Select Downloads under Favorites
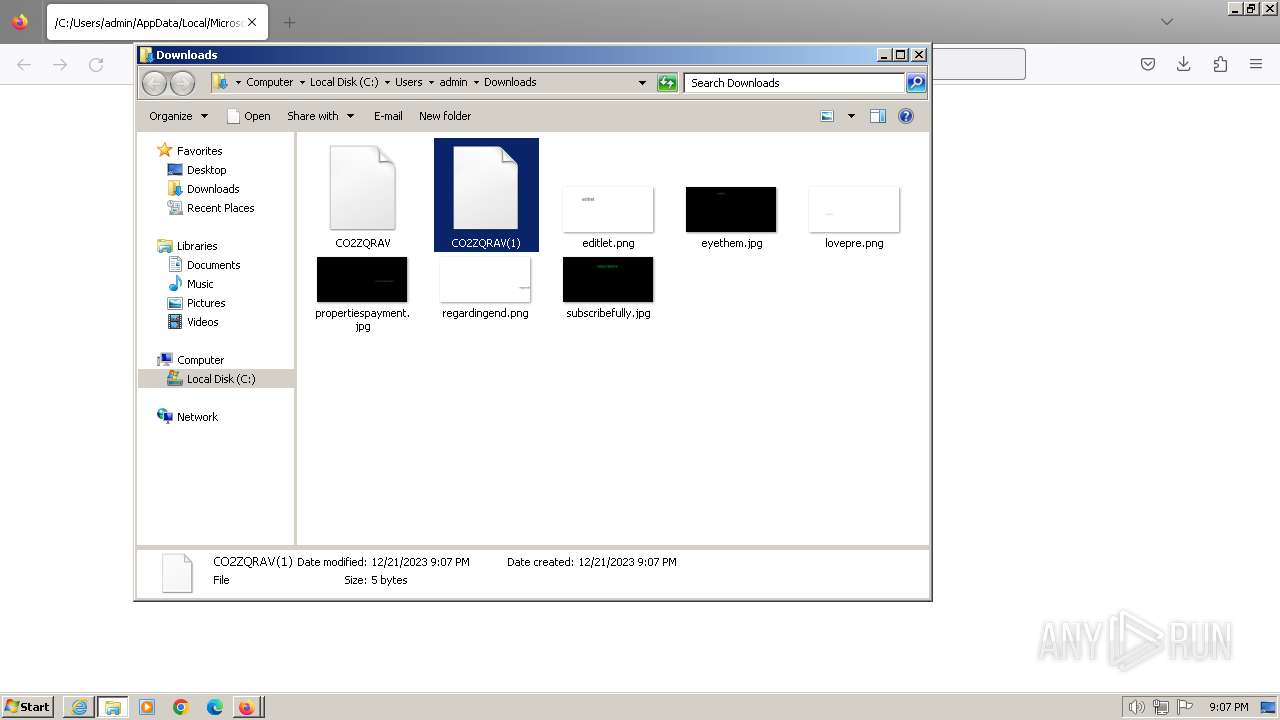This screenshot has height=720, width=1280. tap(213, 189)
